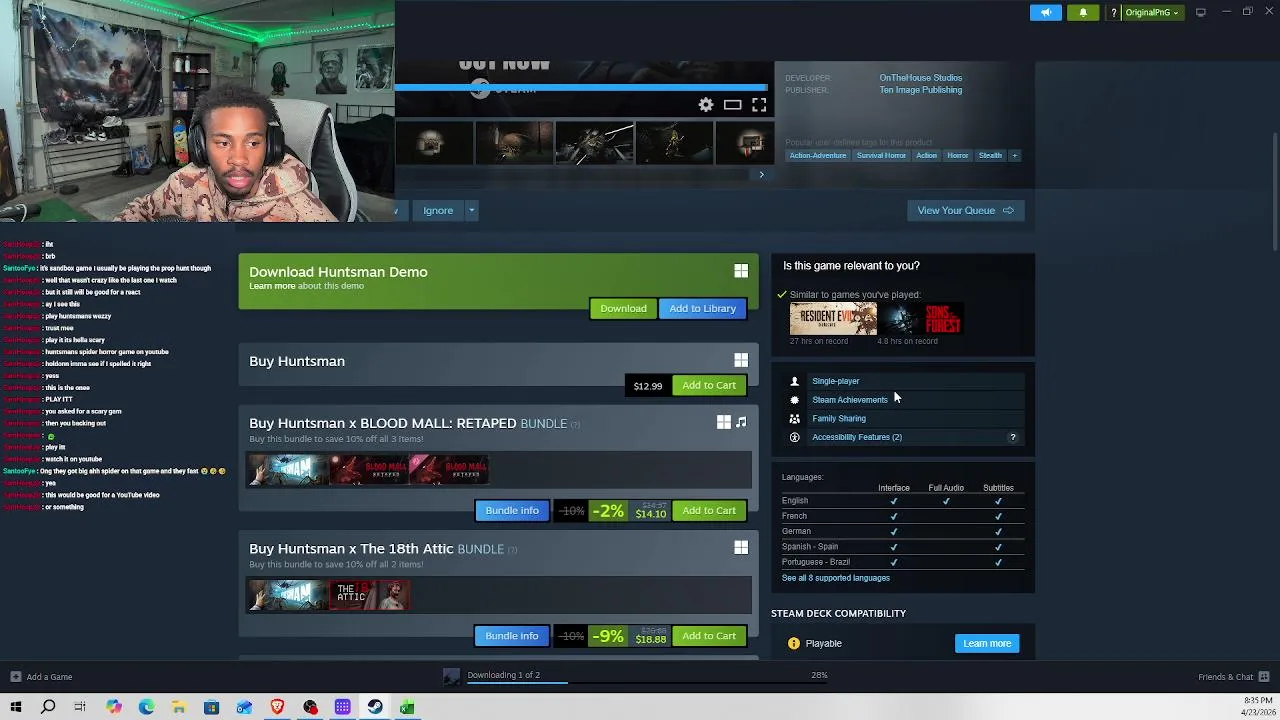Switch to Big Picture mode monitor icon
The width and height of the screenshot is (1280, 720).
click(1201, 12)
